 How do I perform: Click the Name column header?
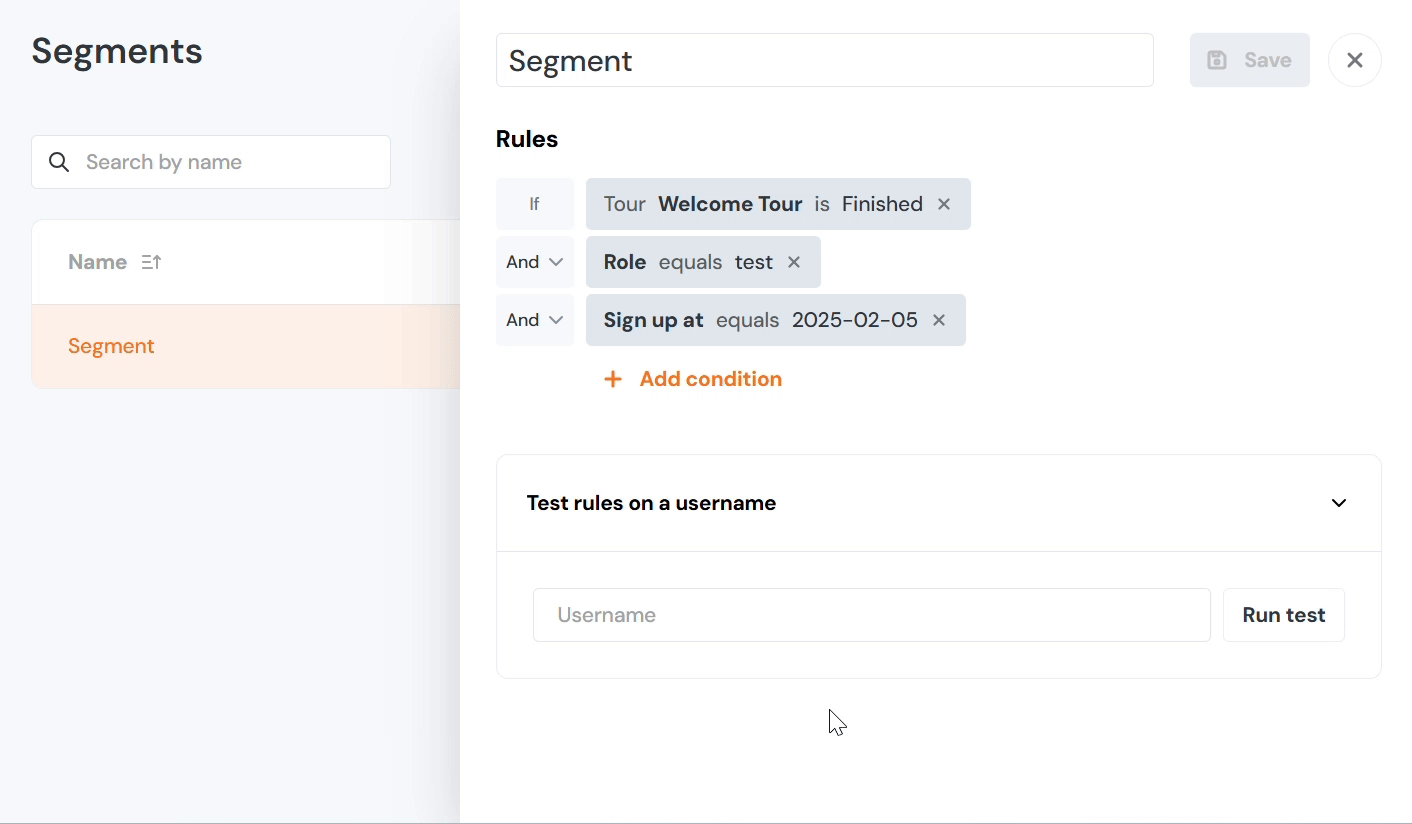click(97, 262)
